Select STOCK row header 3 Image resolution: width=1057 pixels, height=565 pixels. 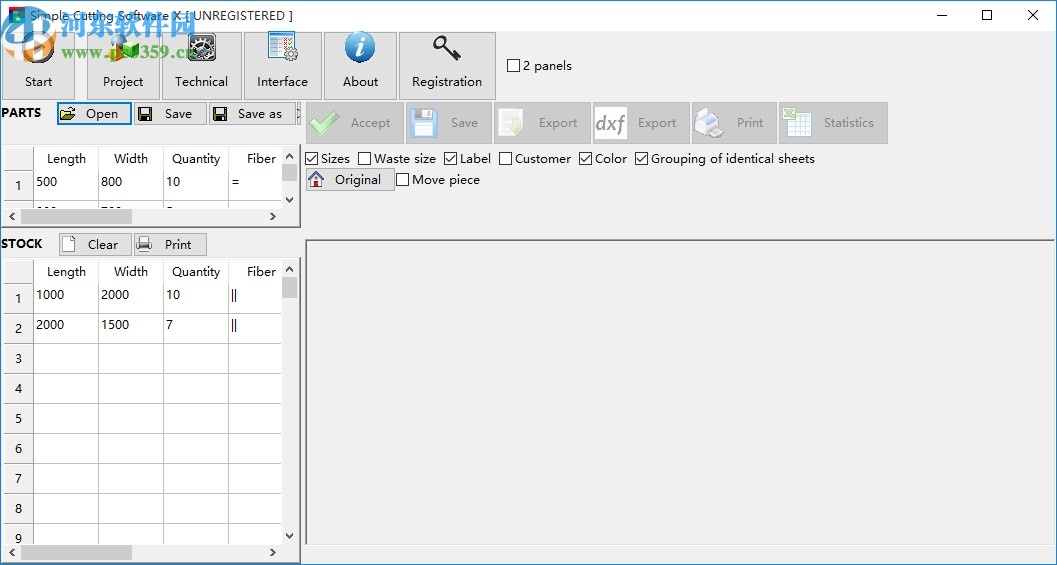coord(18,359)
